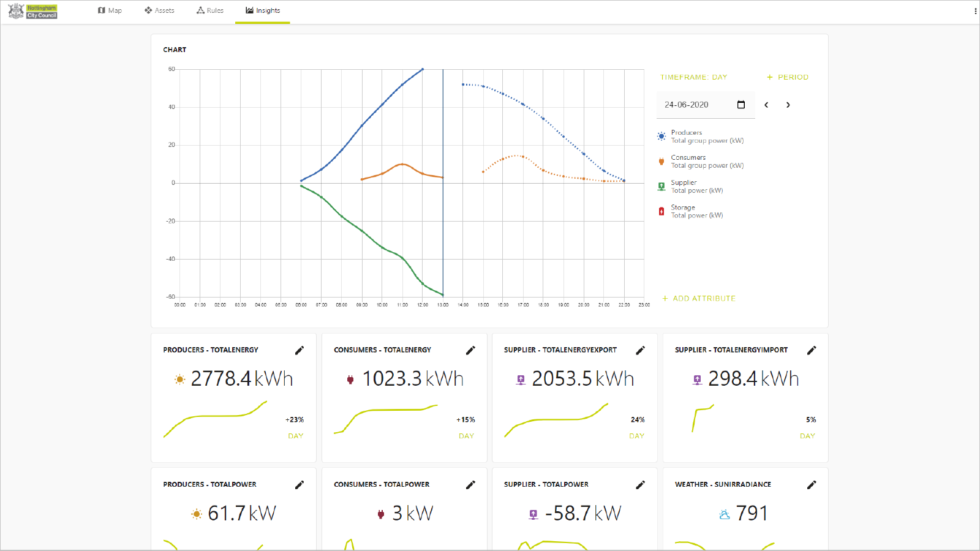This screenshot has height=551, width=980.
Task: Open the Timeframe: Day selector
Action: tap(693, 77)
